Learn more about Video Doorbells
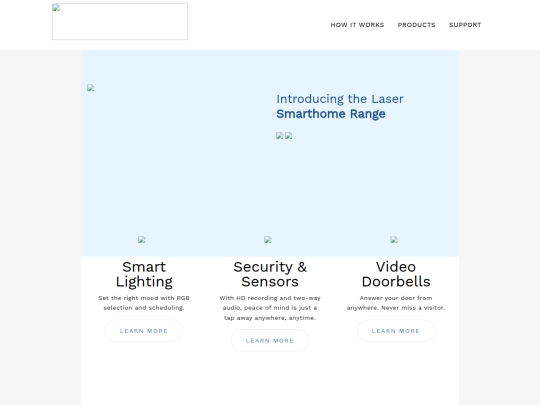The image size is (540, 405). coord(396,331)
